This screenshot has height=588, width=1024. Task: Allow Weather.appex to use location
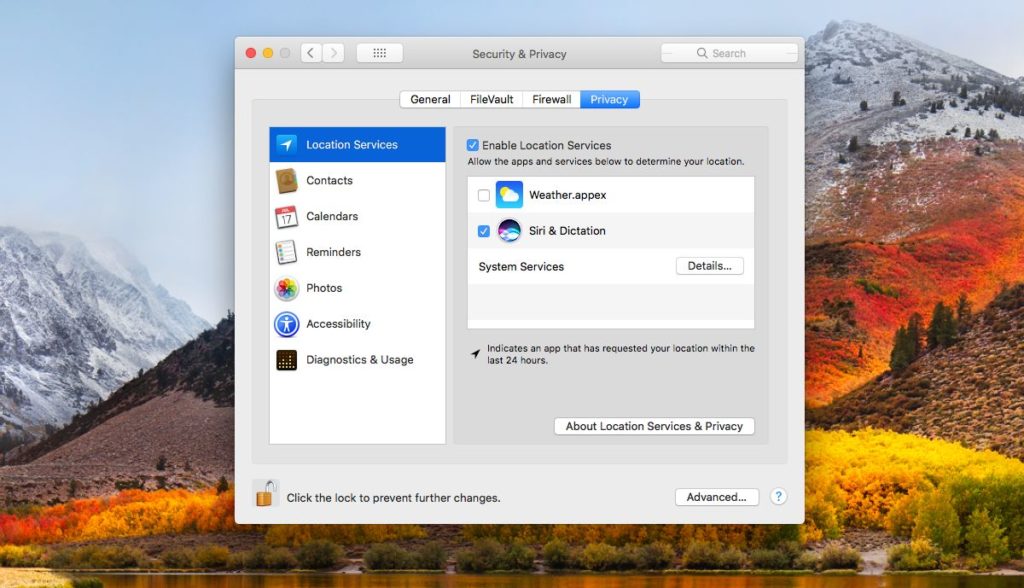(x=486, y=194)
